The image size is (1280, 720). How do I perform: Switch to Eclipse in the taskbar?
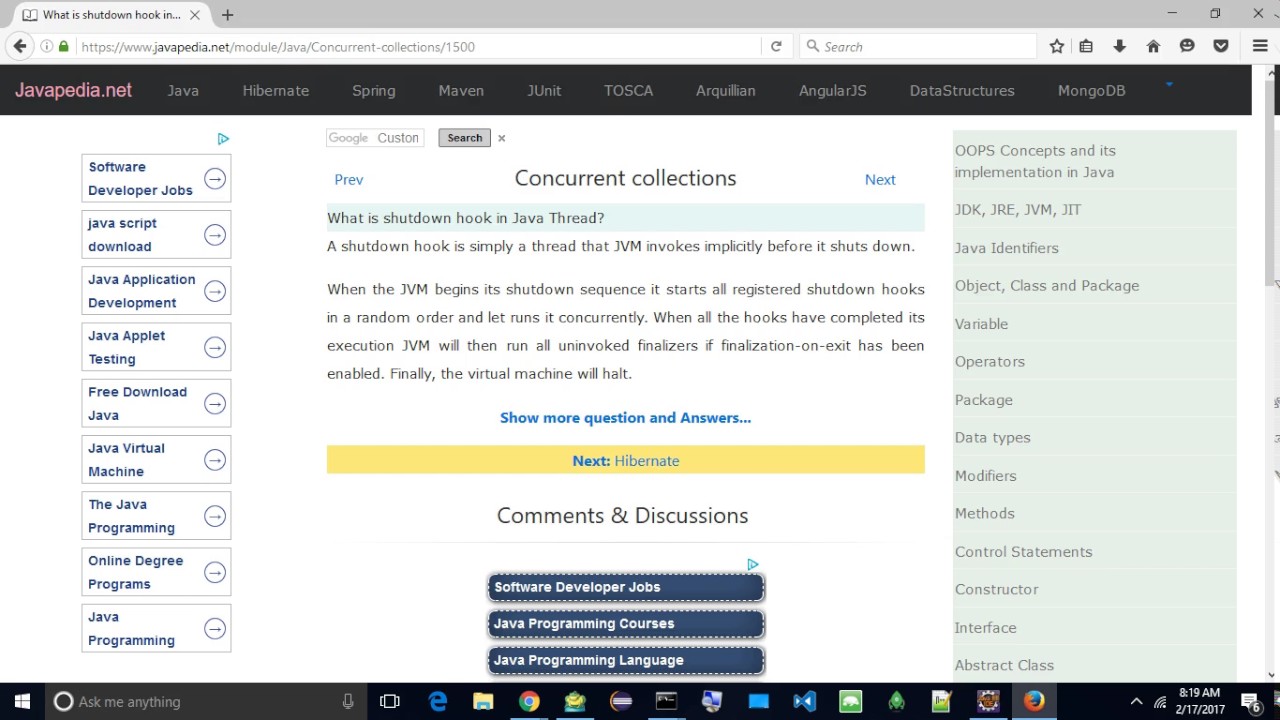(x=621, y=701)
